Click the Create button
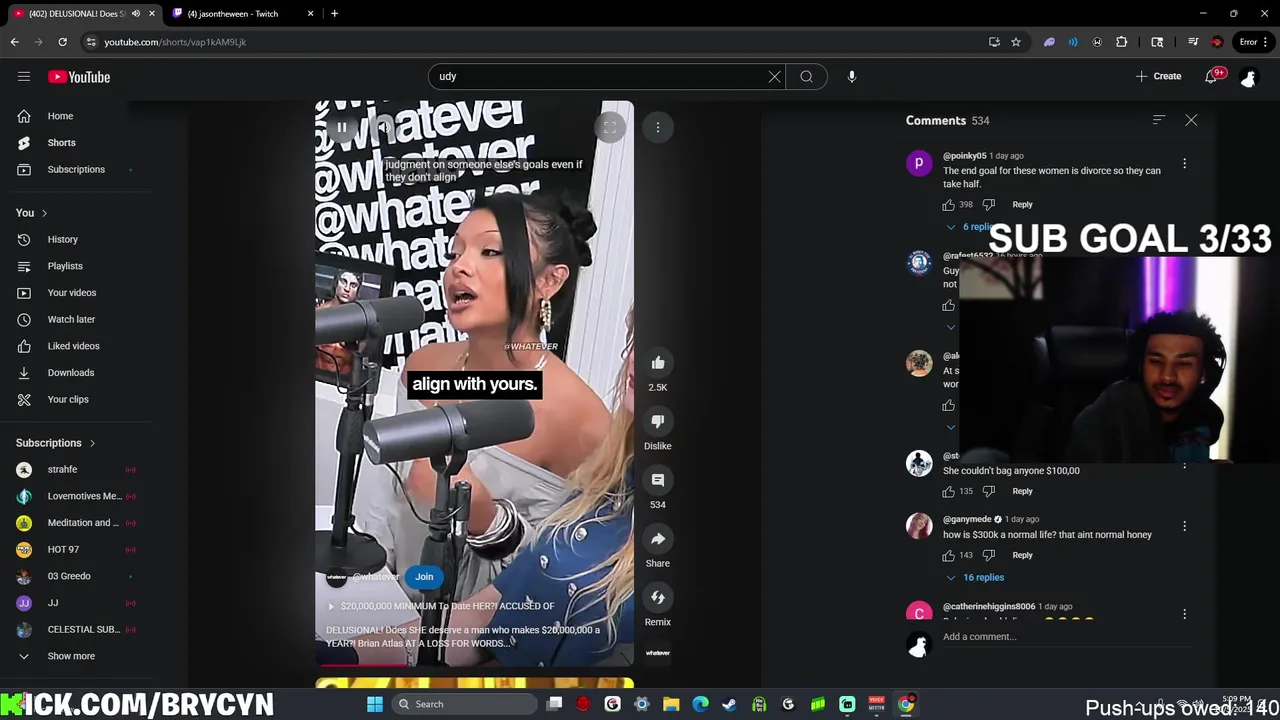This screenshot has width=1280, height=720. click(x=1159, y=76)
